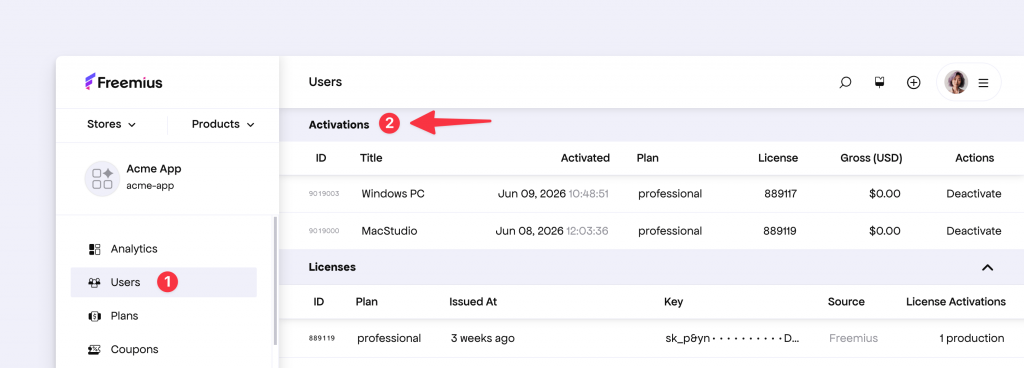Screen dimensions: 1024x368
Task: Open Coupons in sidebar
Action: (135, 350)
